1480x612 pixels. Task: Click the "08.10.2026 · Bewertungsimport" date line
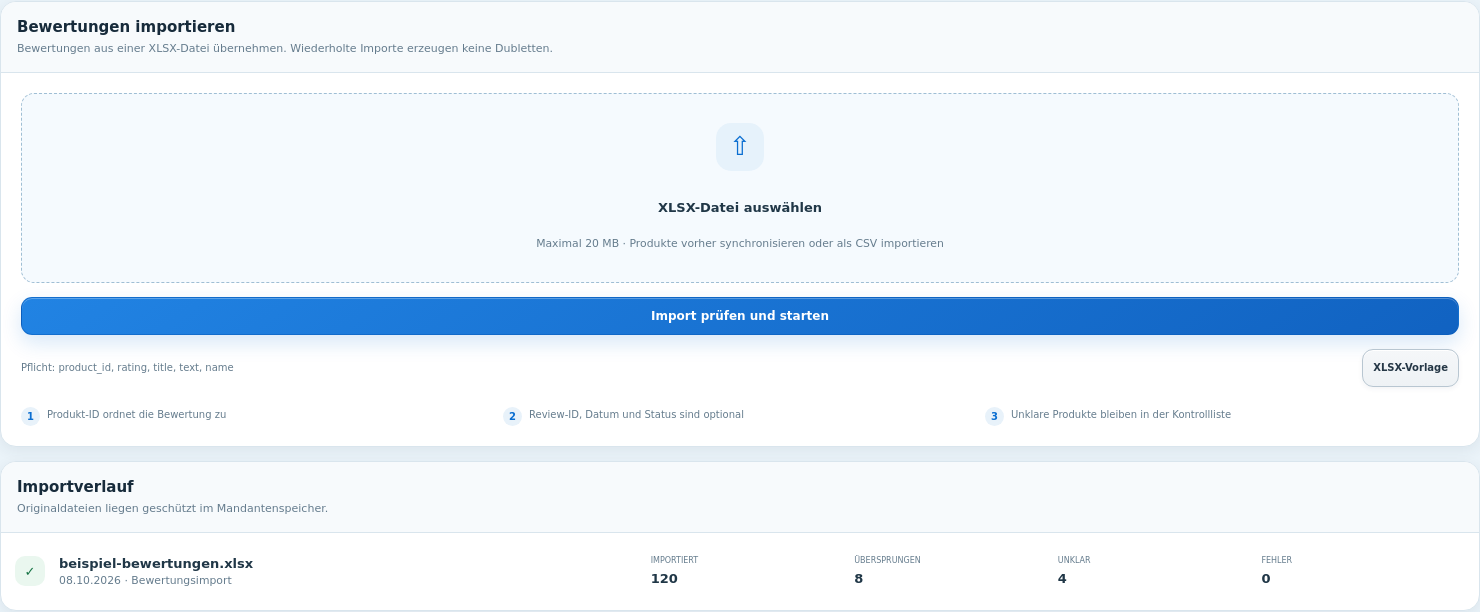point(145,580)
